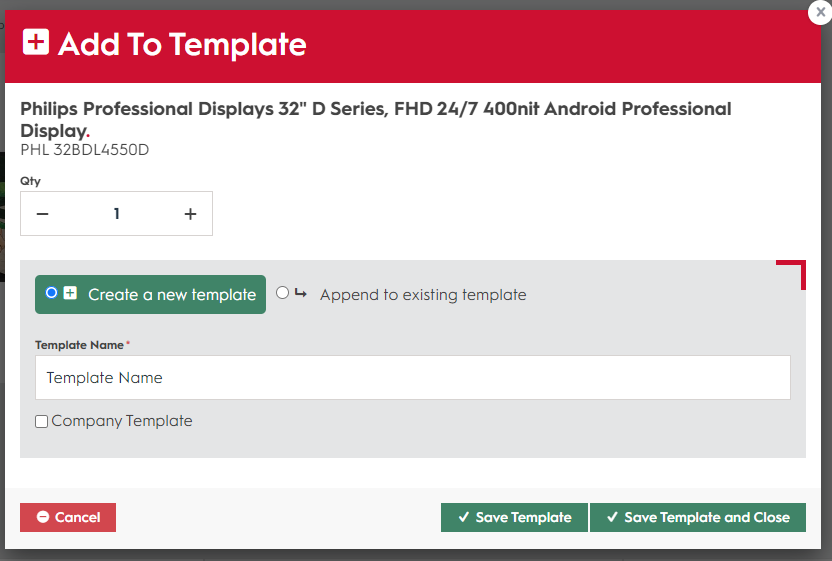
Task: Click the Template Name field label
Action: 80,345
